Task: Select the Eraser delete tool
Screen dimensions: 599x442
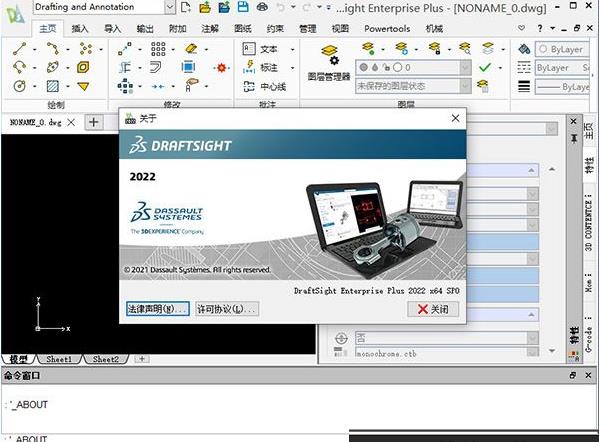Action: 191,49
